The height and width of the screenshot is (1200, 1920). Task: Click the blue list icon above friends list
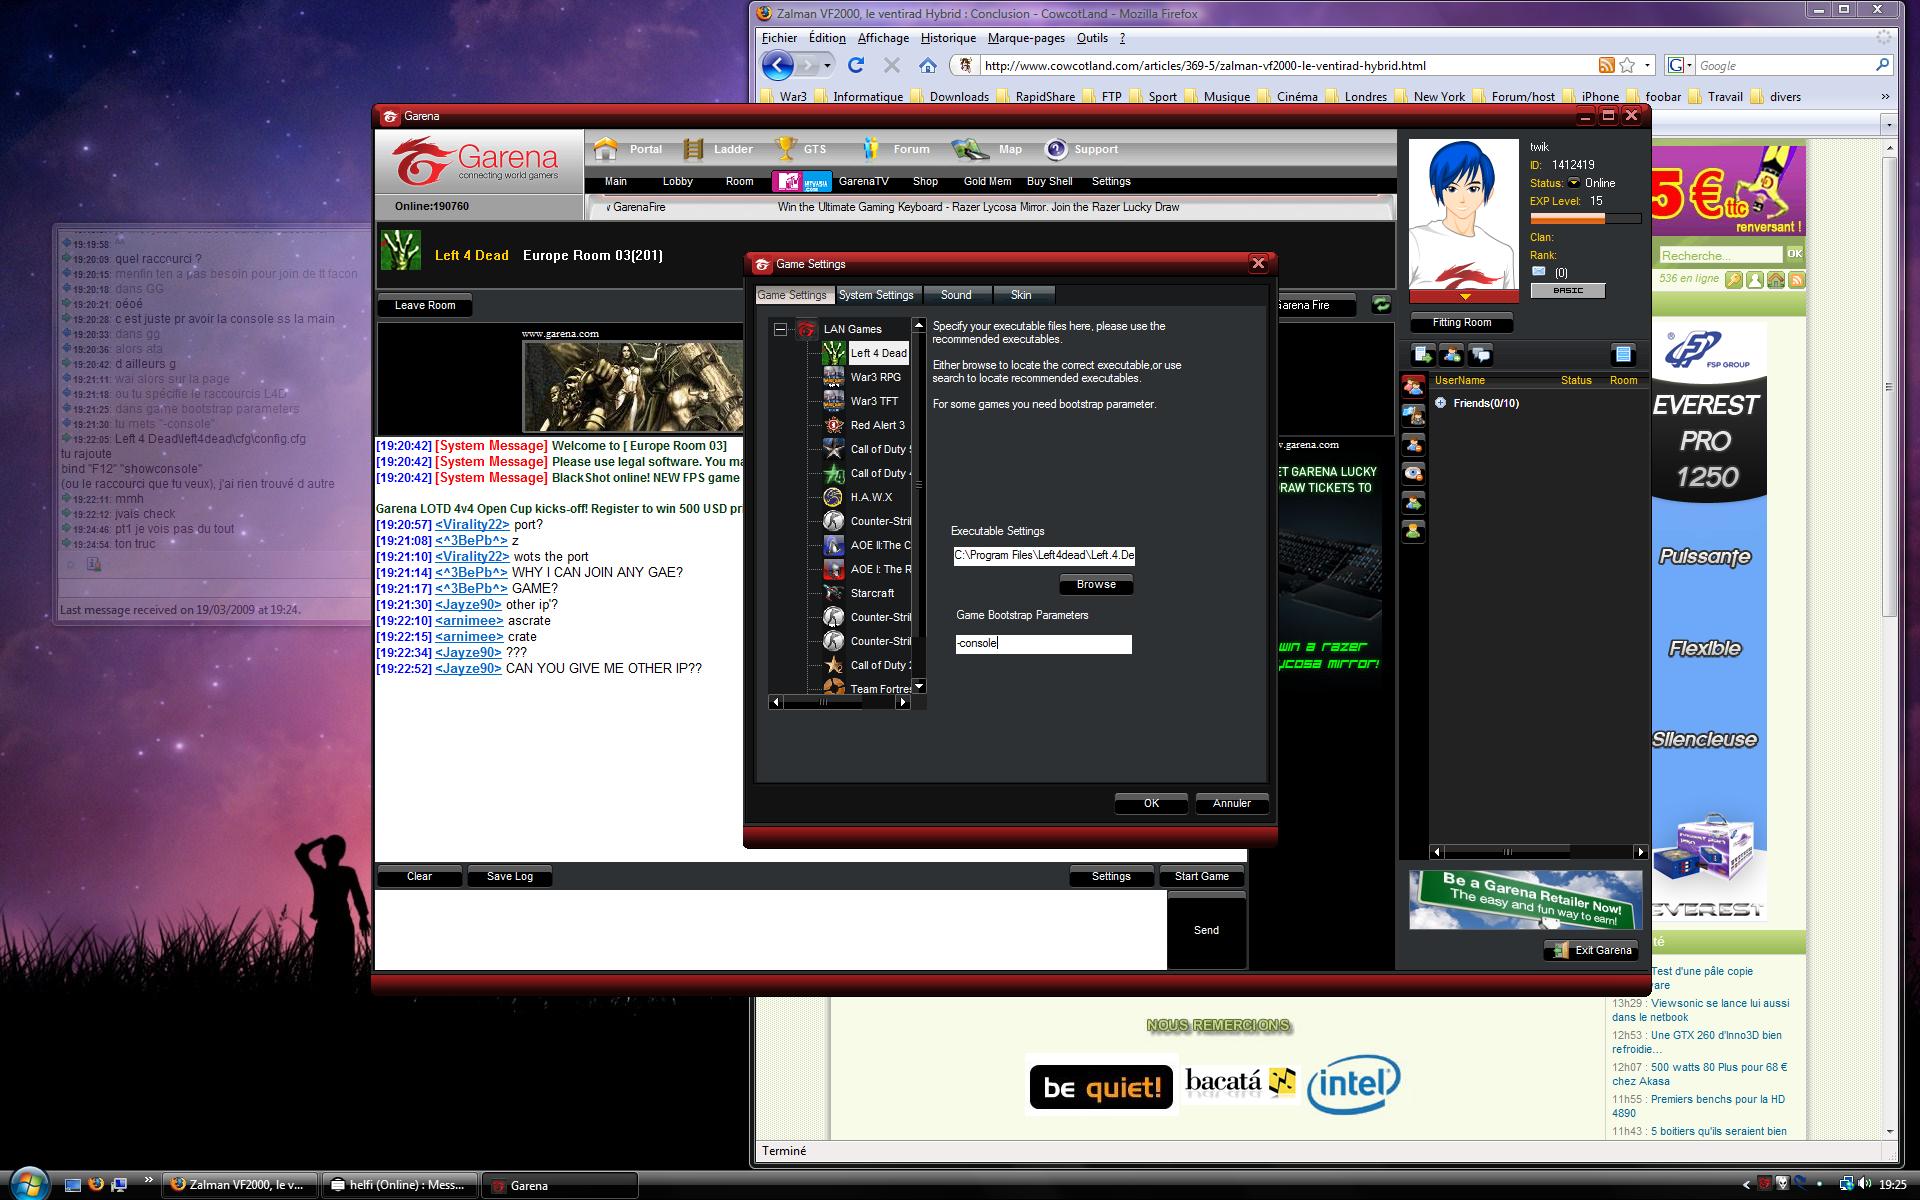pos(1622,354)
